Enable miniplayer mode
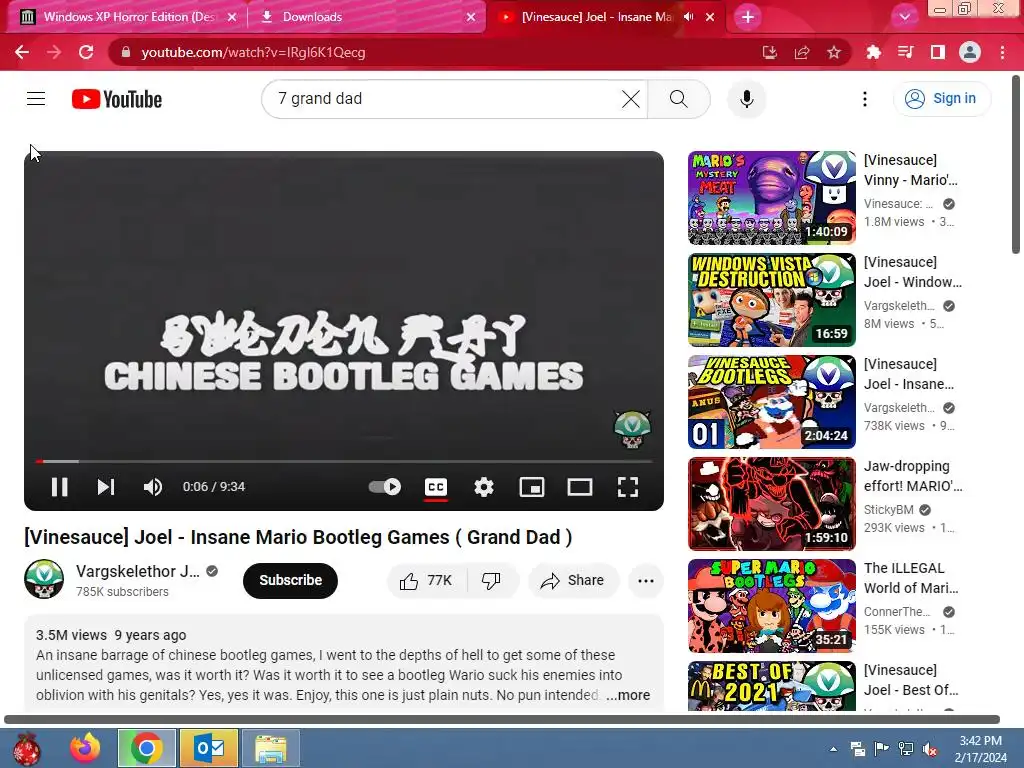 pyautogui.click(x=532, y=487)
